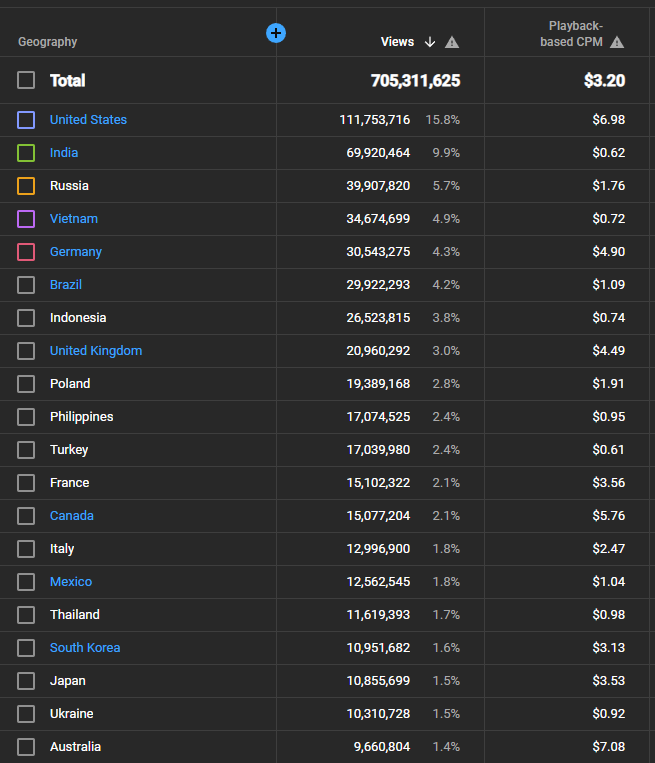Check the Ukraine row checkbox
This screenshot has width=655, height=763.
pos(26,714)
